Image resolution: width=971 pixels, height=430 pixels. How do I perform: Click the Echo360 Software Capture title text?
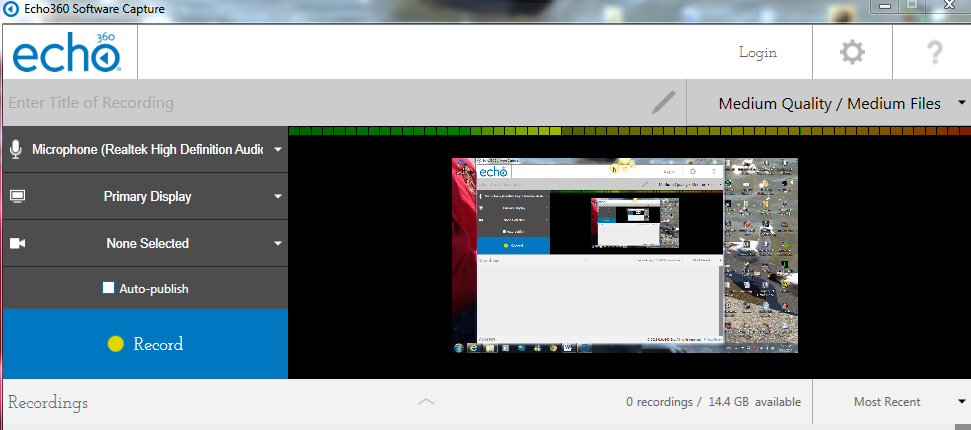coord(94,9)
